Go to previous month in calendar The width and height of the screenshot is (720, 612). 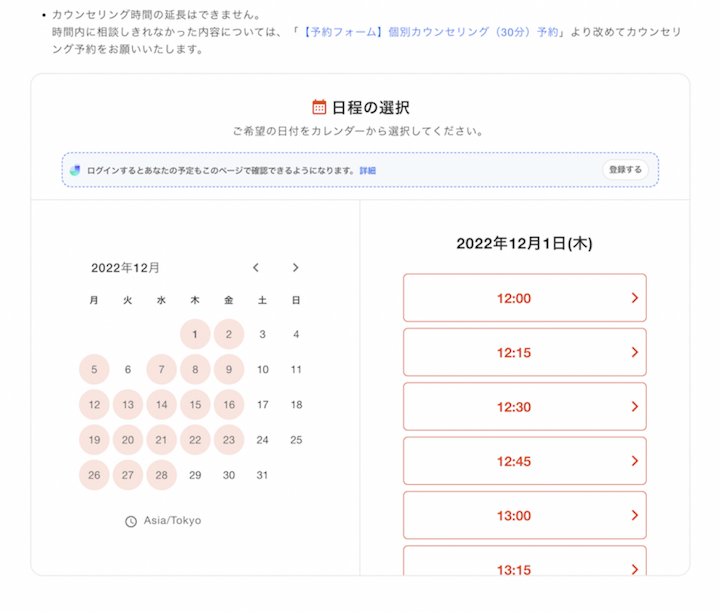[256, 267]
